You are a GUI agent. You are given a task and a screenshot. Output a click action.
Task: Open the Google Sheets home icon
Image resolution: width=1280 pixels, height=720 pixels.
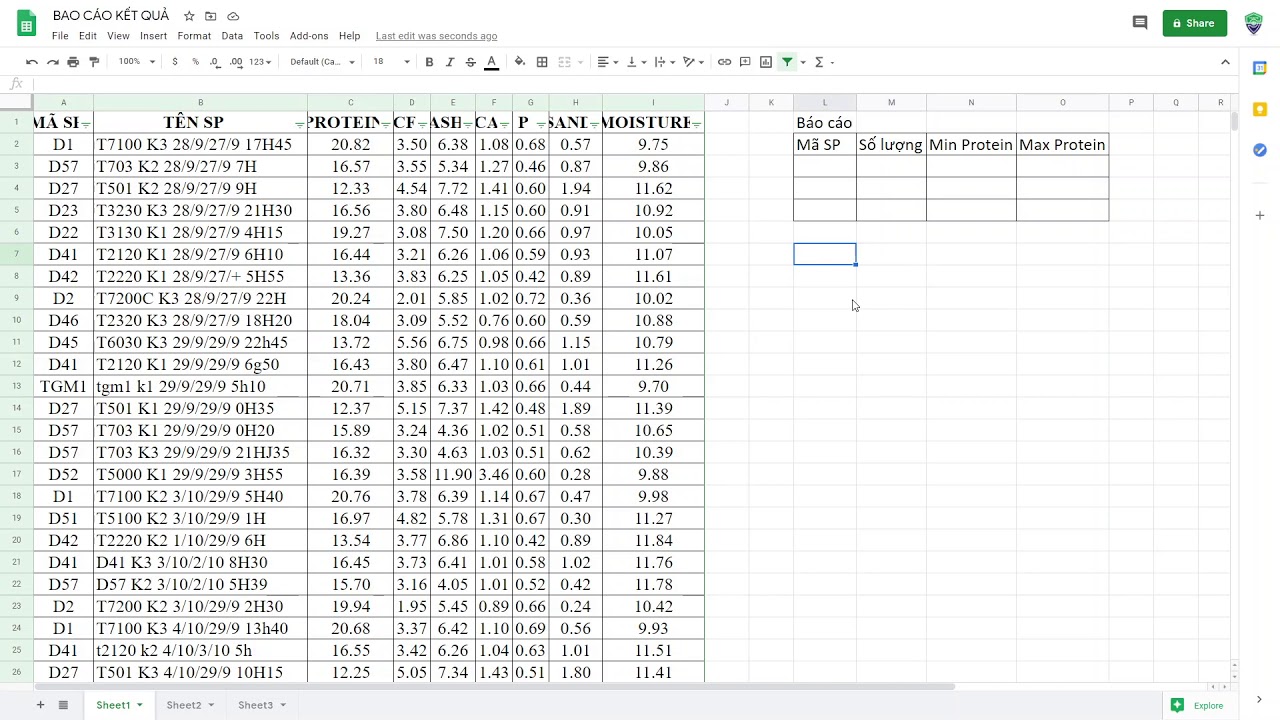pyautogui.click(x=26, y=23)
